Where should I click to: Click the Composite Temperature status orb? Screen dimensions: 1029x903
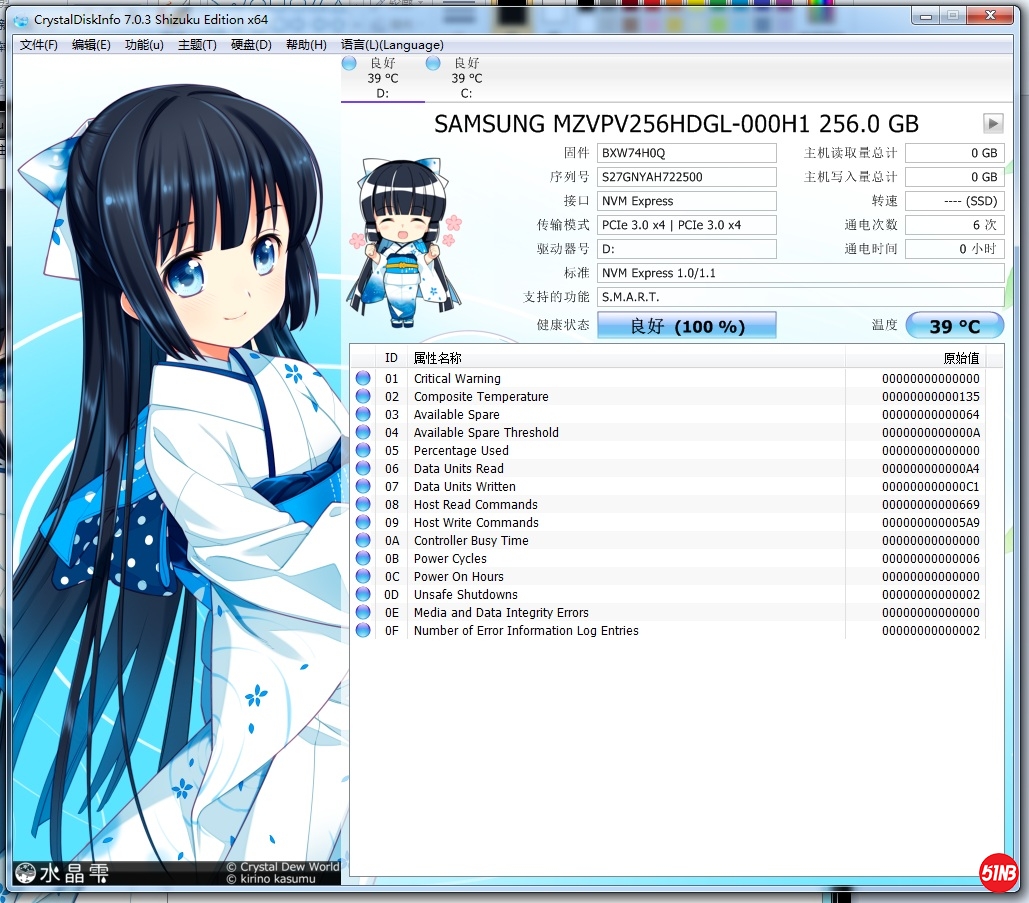pyautogui.click(x=363, y=397)
